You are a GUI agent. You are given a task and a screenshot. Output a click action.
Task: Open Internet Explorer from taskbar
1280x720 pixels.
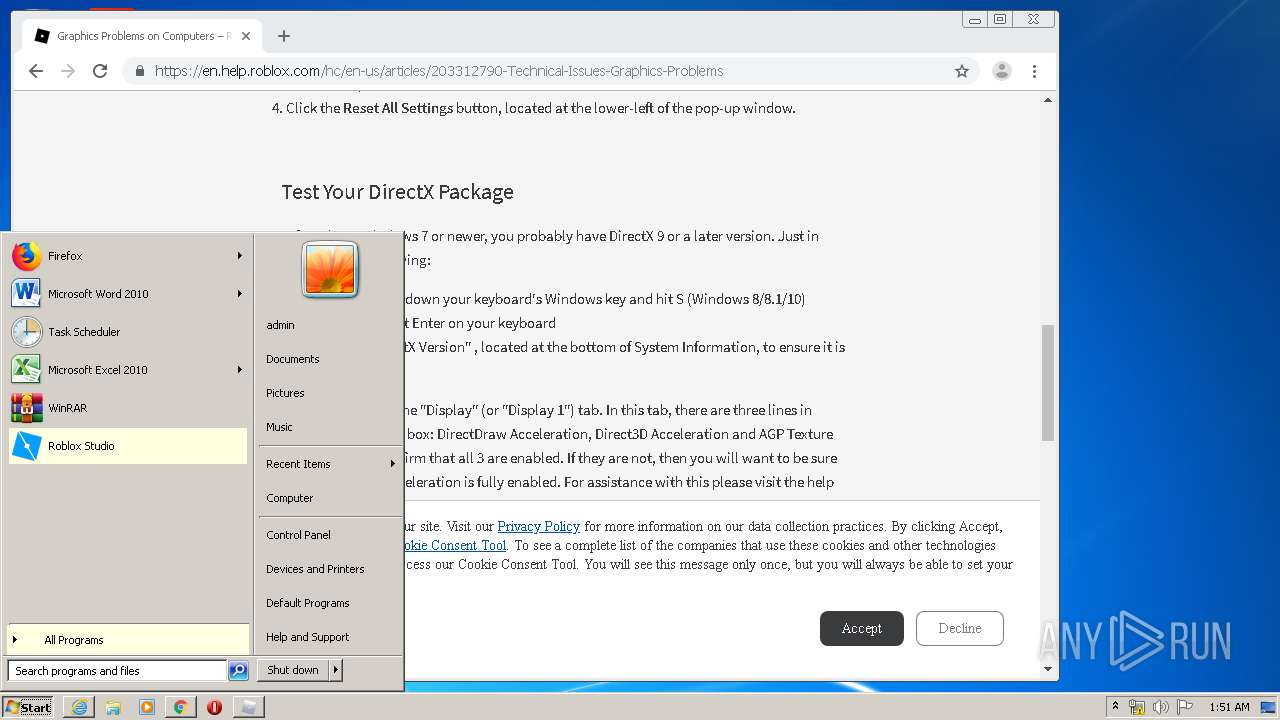(x=79, y=707)
